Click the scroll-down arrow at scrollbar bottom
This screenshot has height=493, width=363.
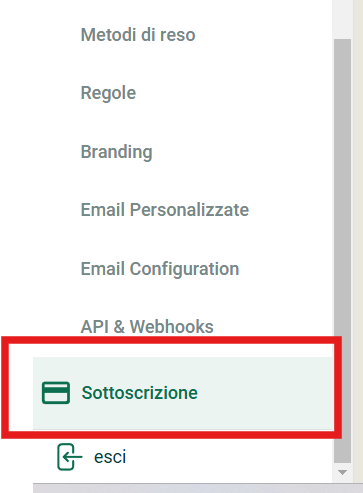[x=342, y=472]
